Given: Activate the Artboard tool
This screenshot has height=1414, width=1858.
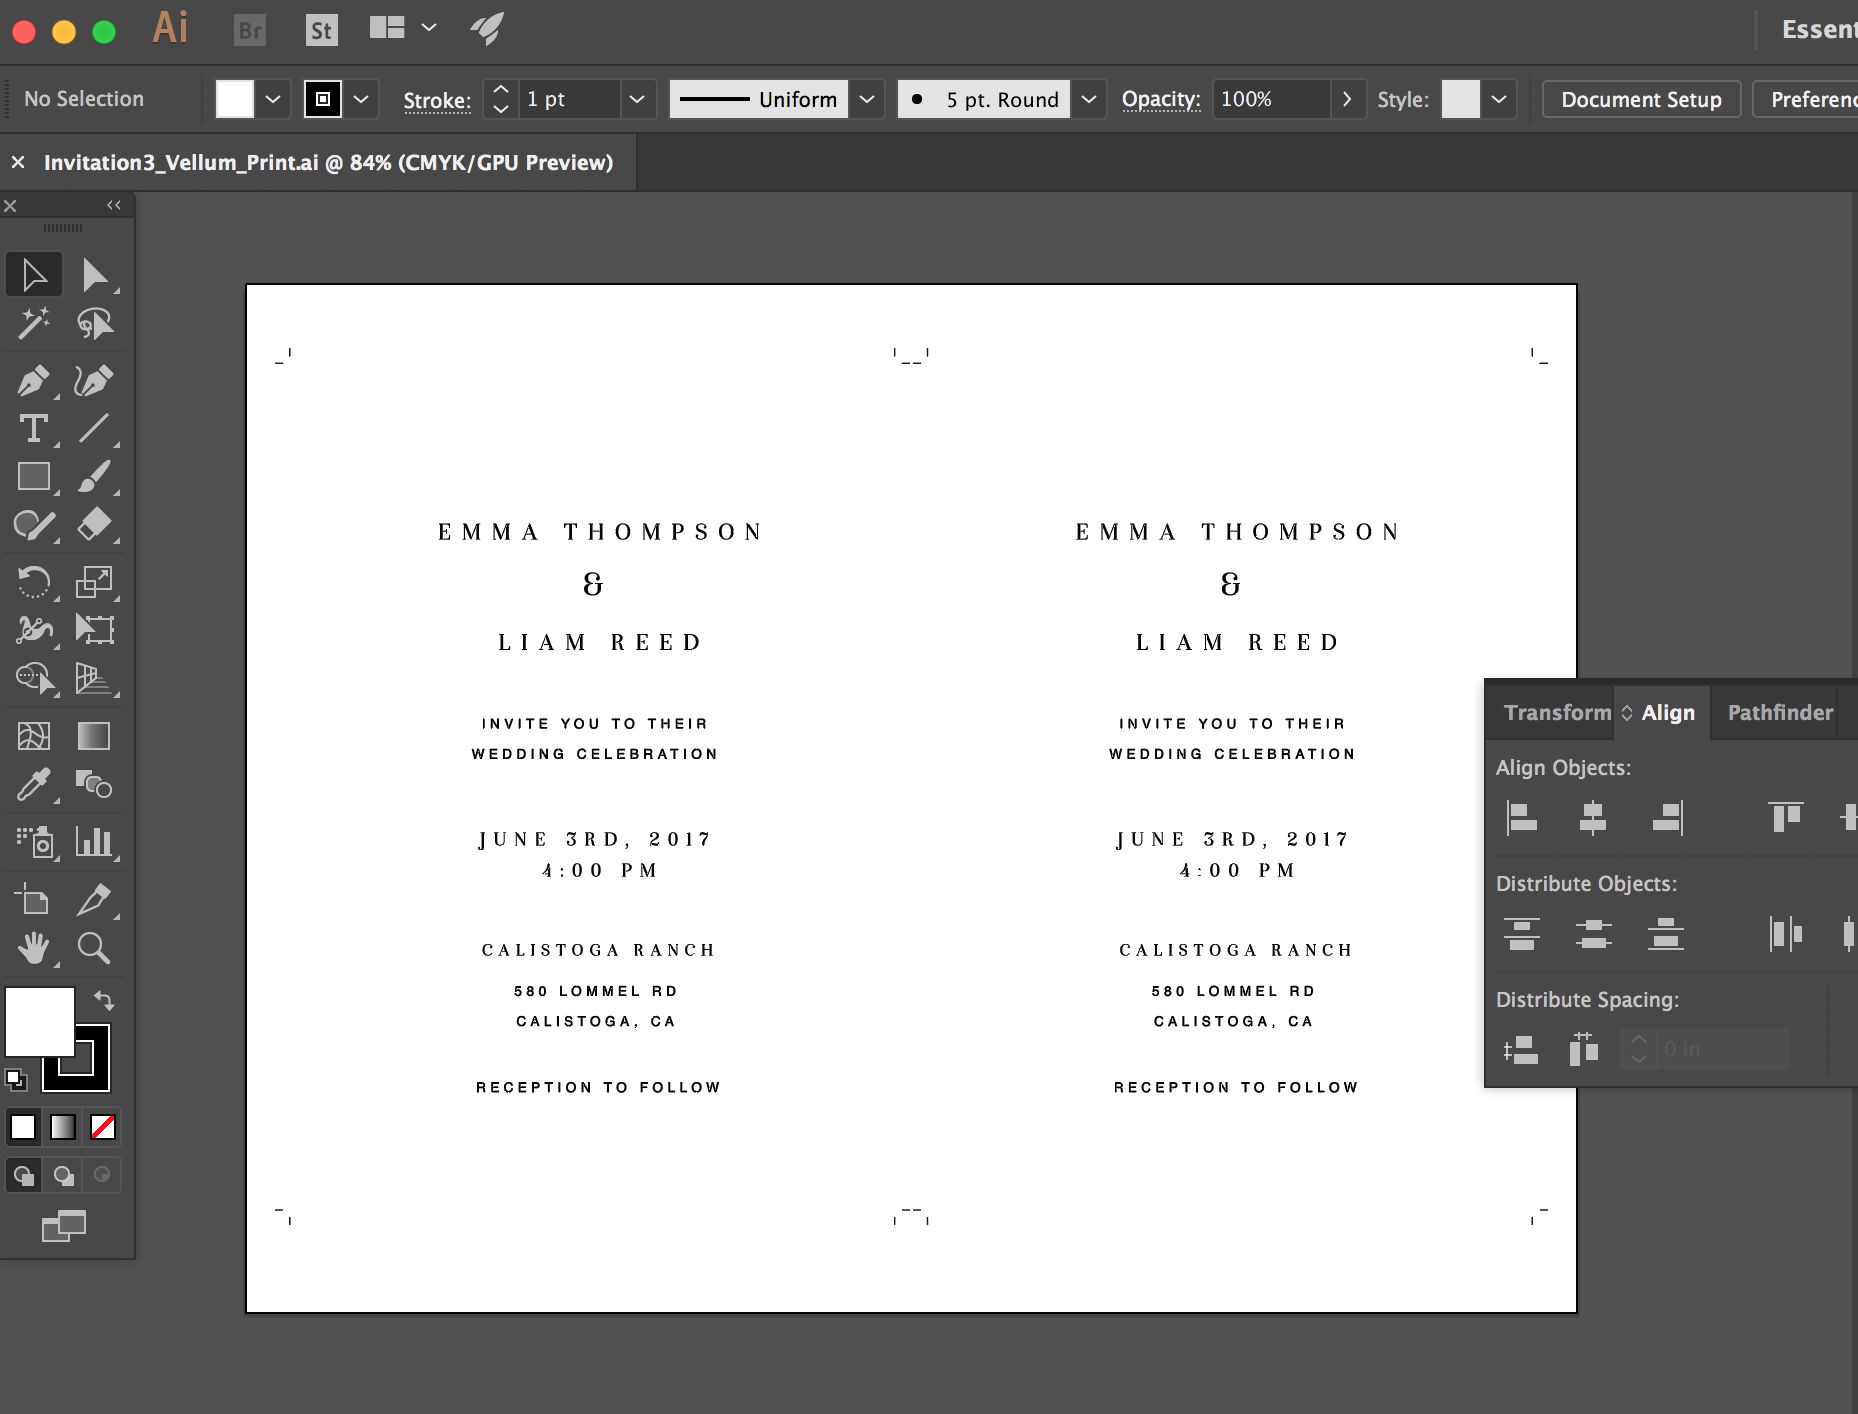Looking at the screenshot, I should 34,899.
